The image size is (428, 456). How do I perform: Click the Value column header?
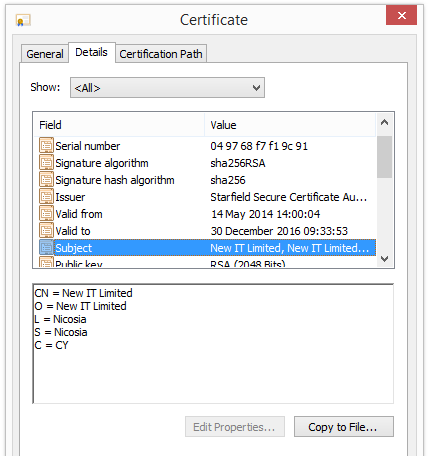pyautogui.click(x=290, y=125)
